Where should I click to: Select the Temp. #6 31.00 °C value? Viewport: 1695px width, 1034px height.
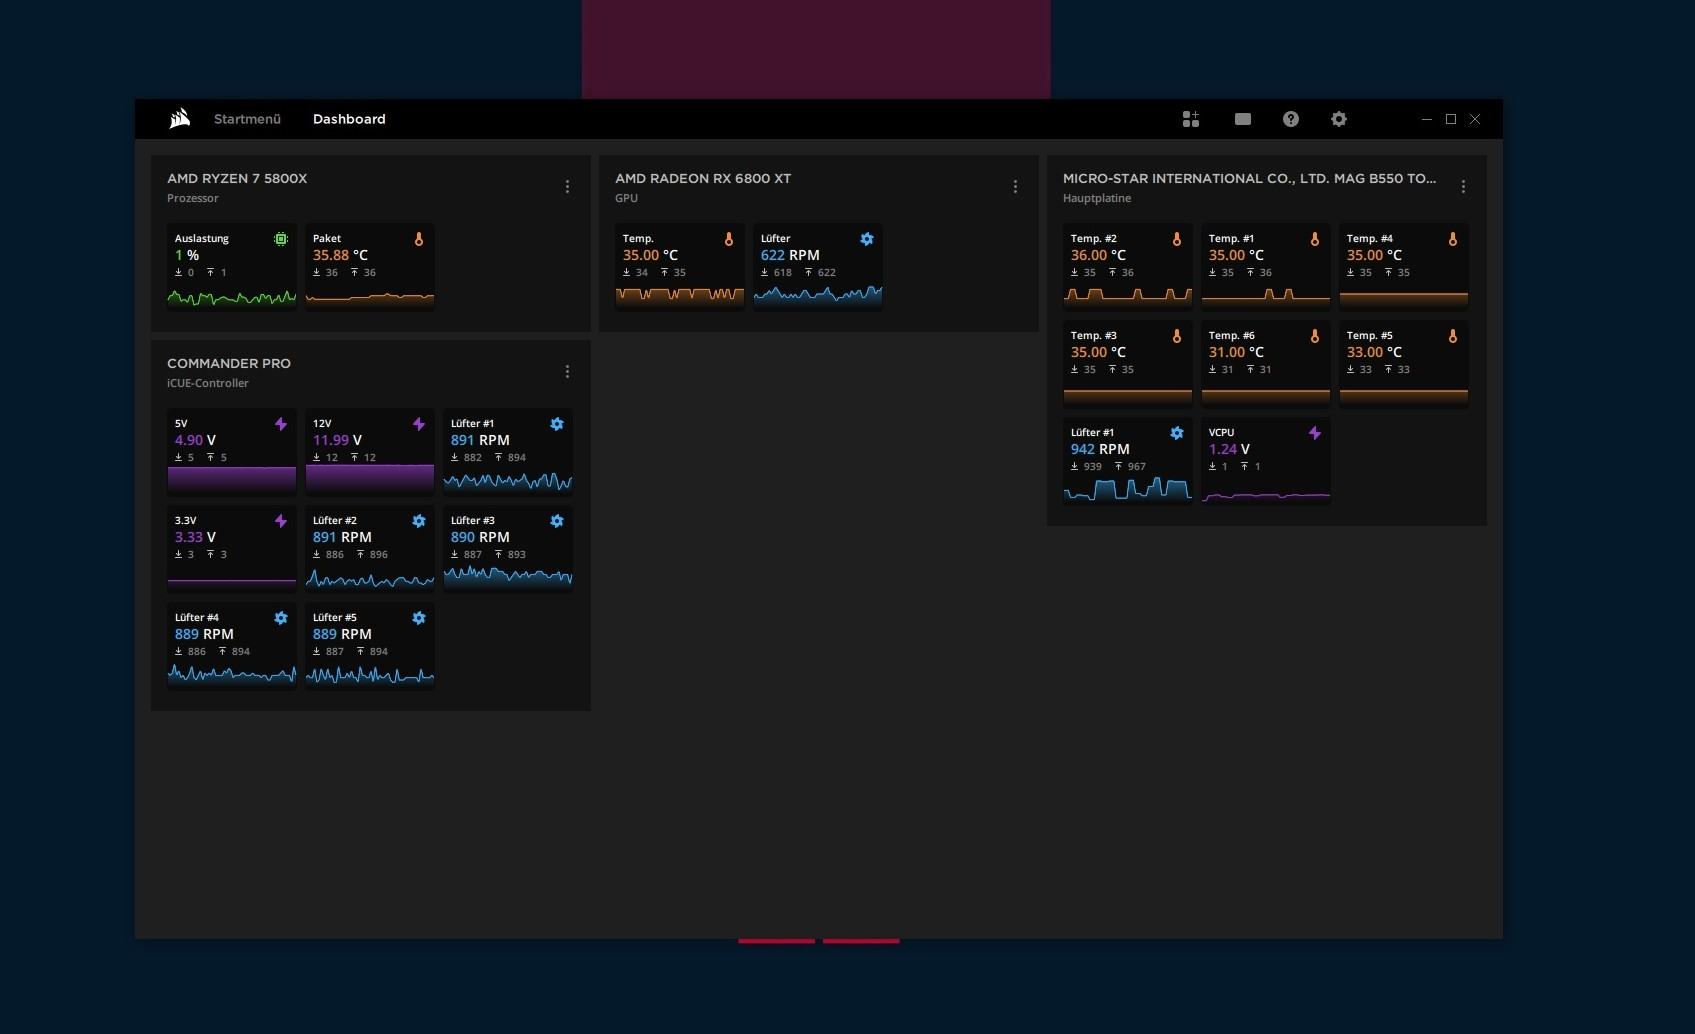(1236, 352)
